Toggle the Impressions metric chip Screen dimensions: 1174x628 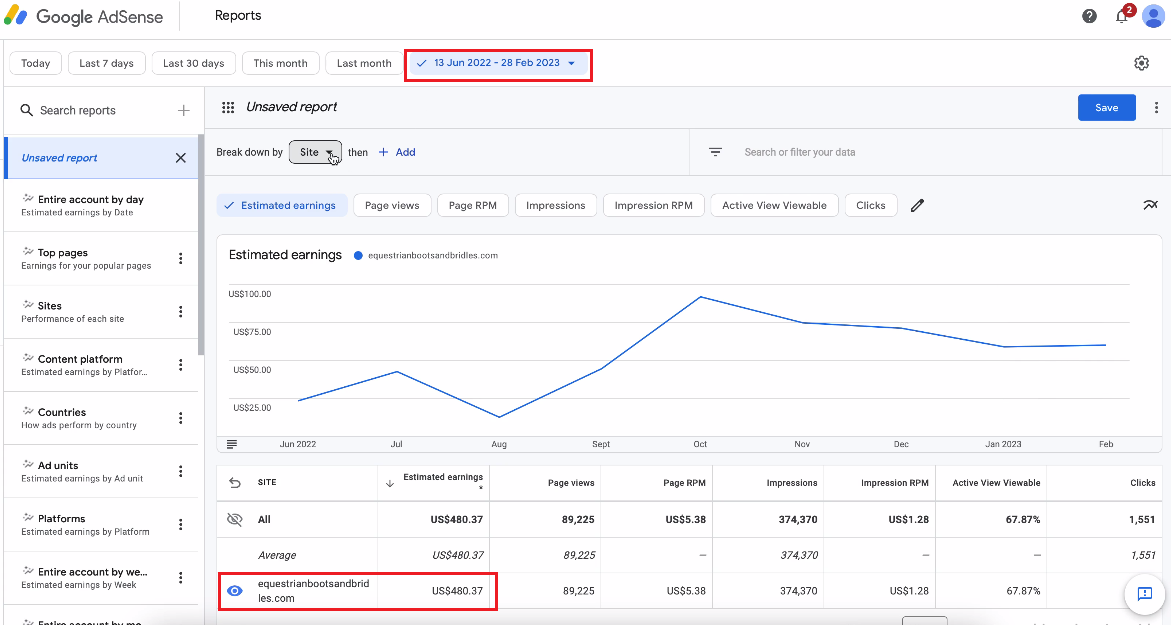(556, 206)
